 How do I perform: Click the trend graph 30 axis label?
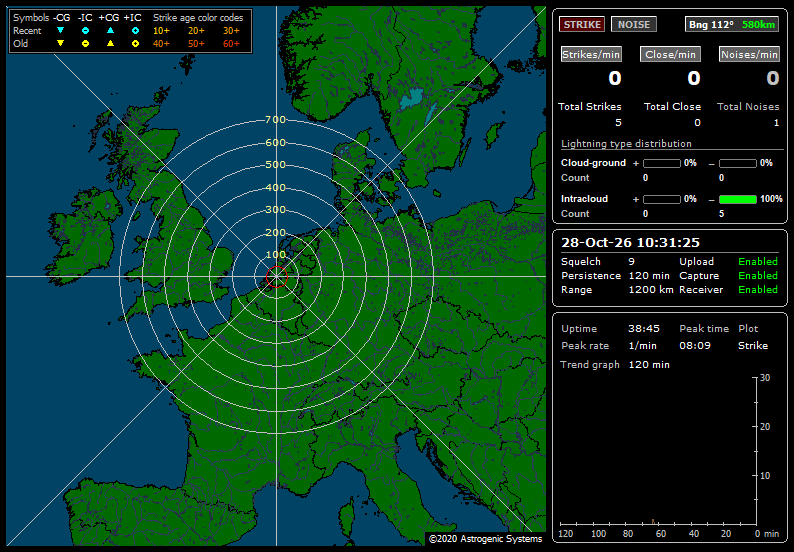click(765, 378)
